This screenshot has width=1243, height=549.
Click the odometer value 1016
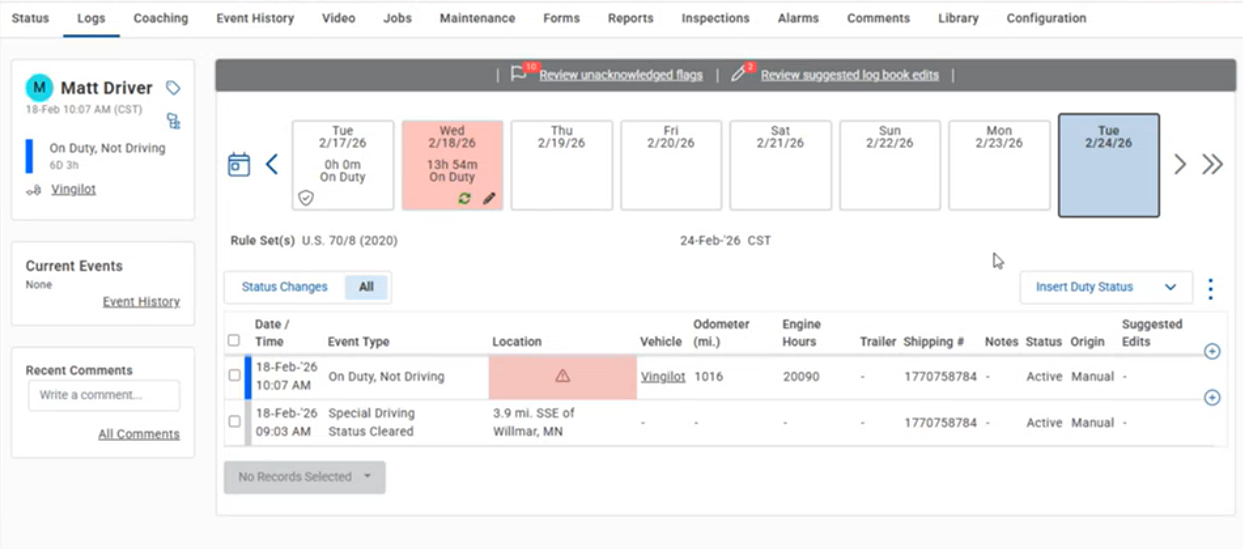[708, 377]
